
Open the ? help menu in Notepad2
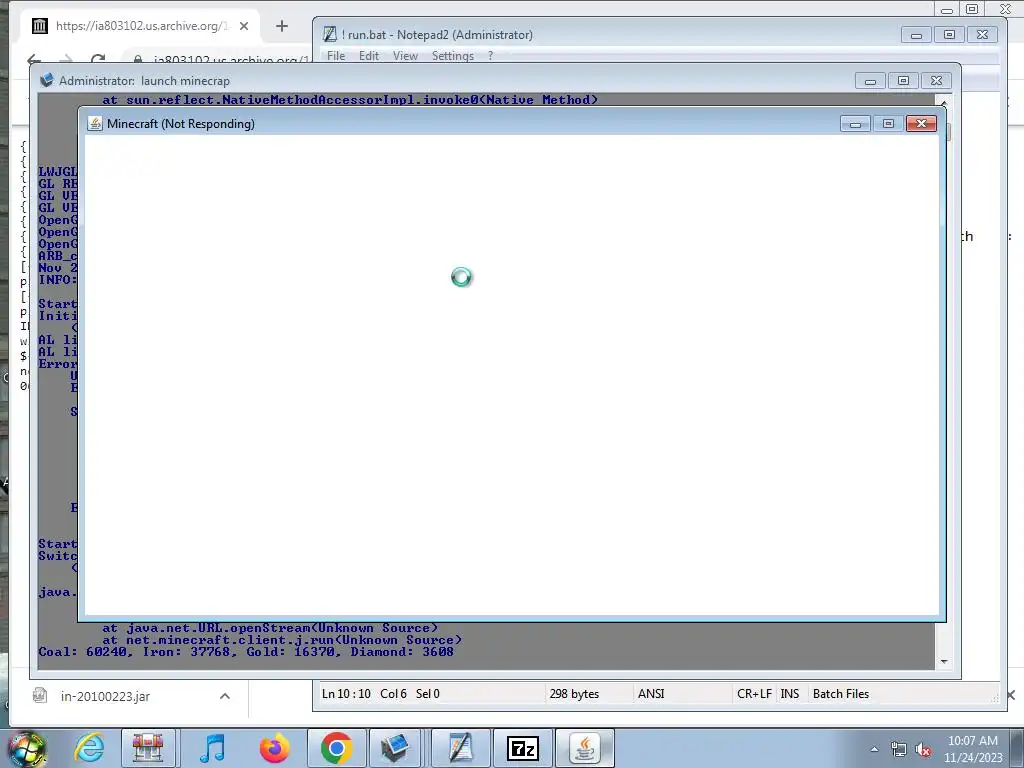pyautogui.click(x=490, y=56)
